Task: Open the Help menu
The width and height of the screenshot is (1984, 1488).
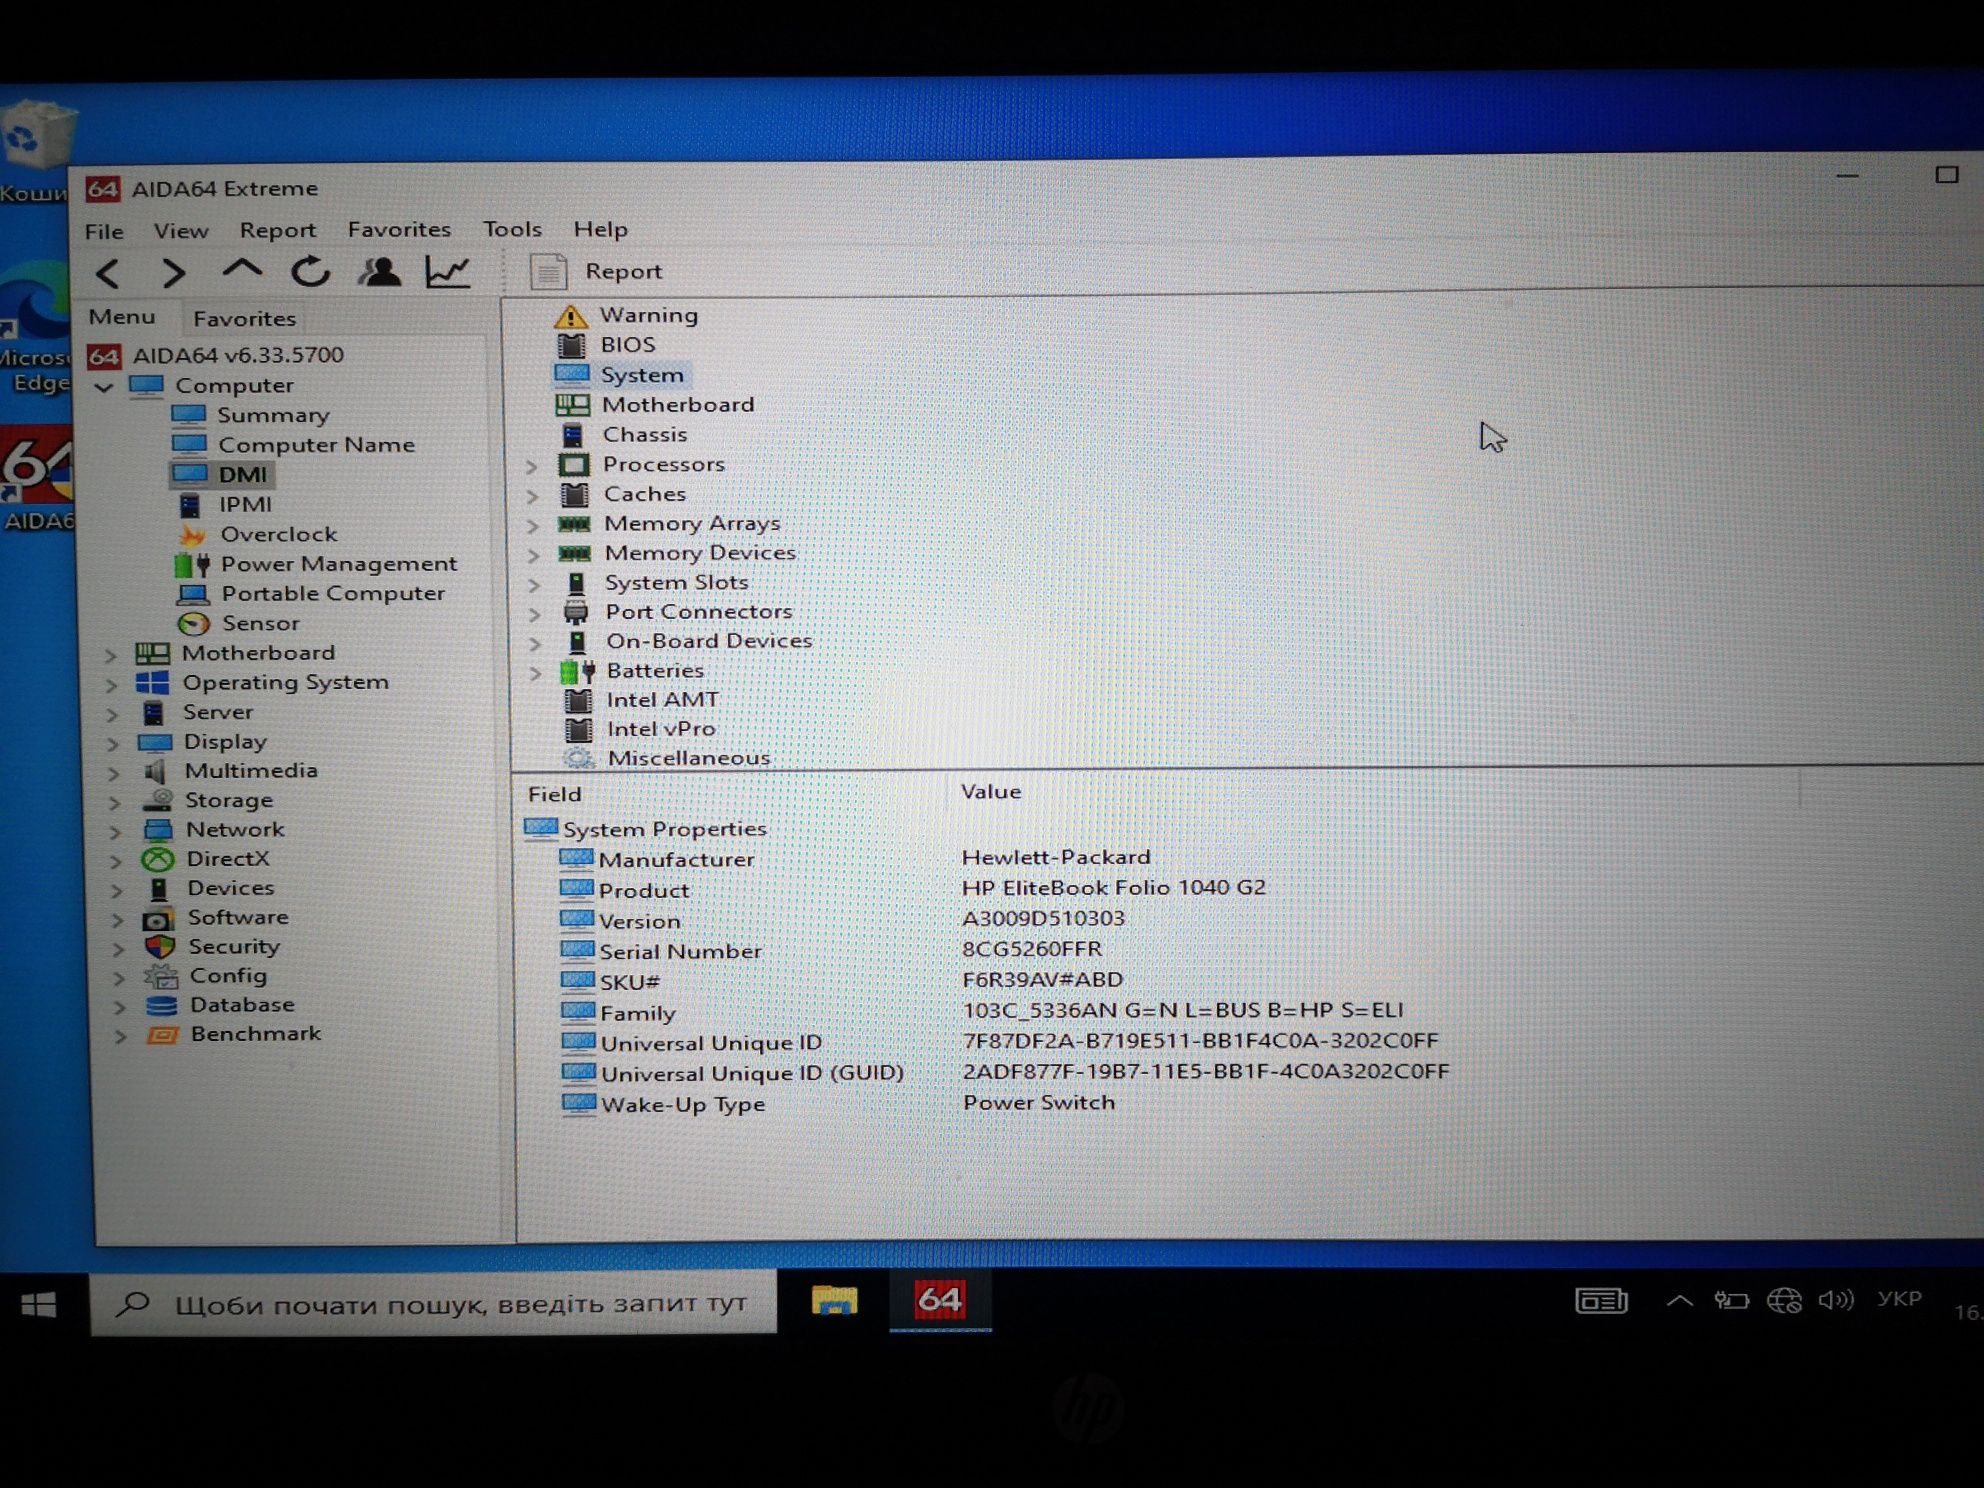Action: 600,229
